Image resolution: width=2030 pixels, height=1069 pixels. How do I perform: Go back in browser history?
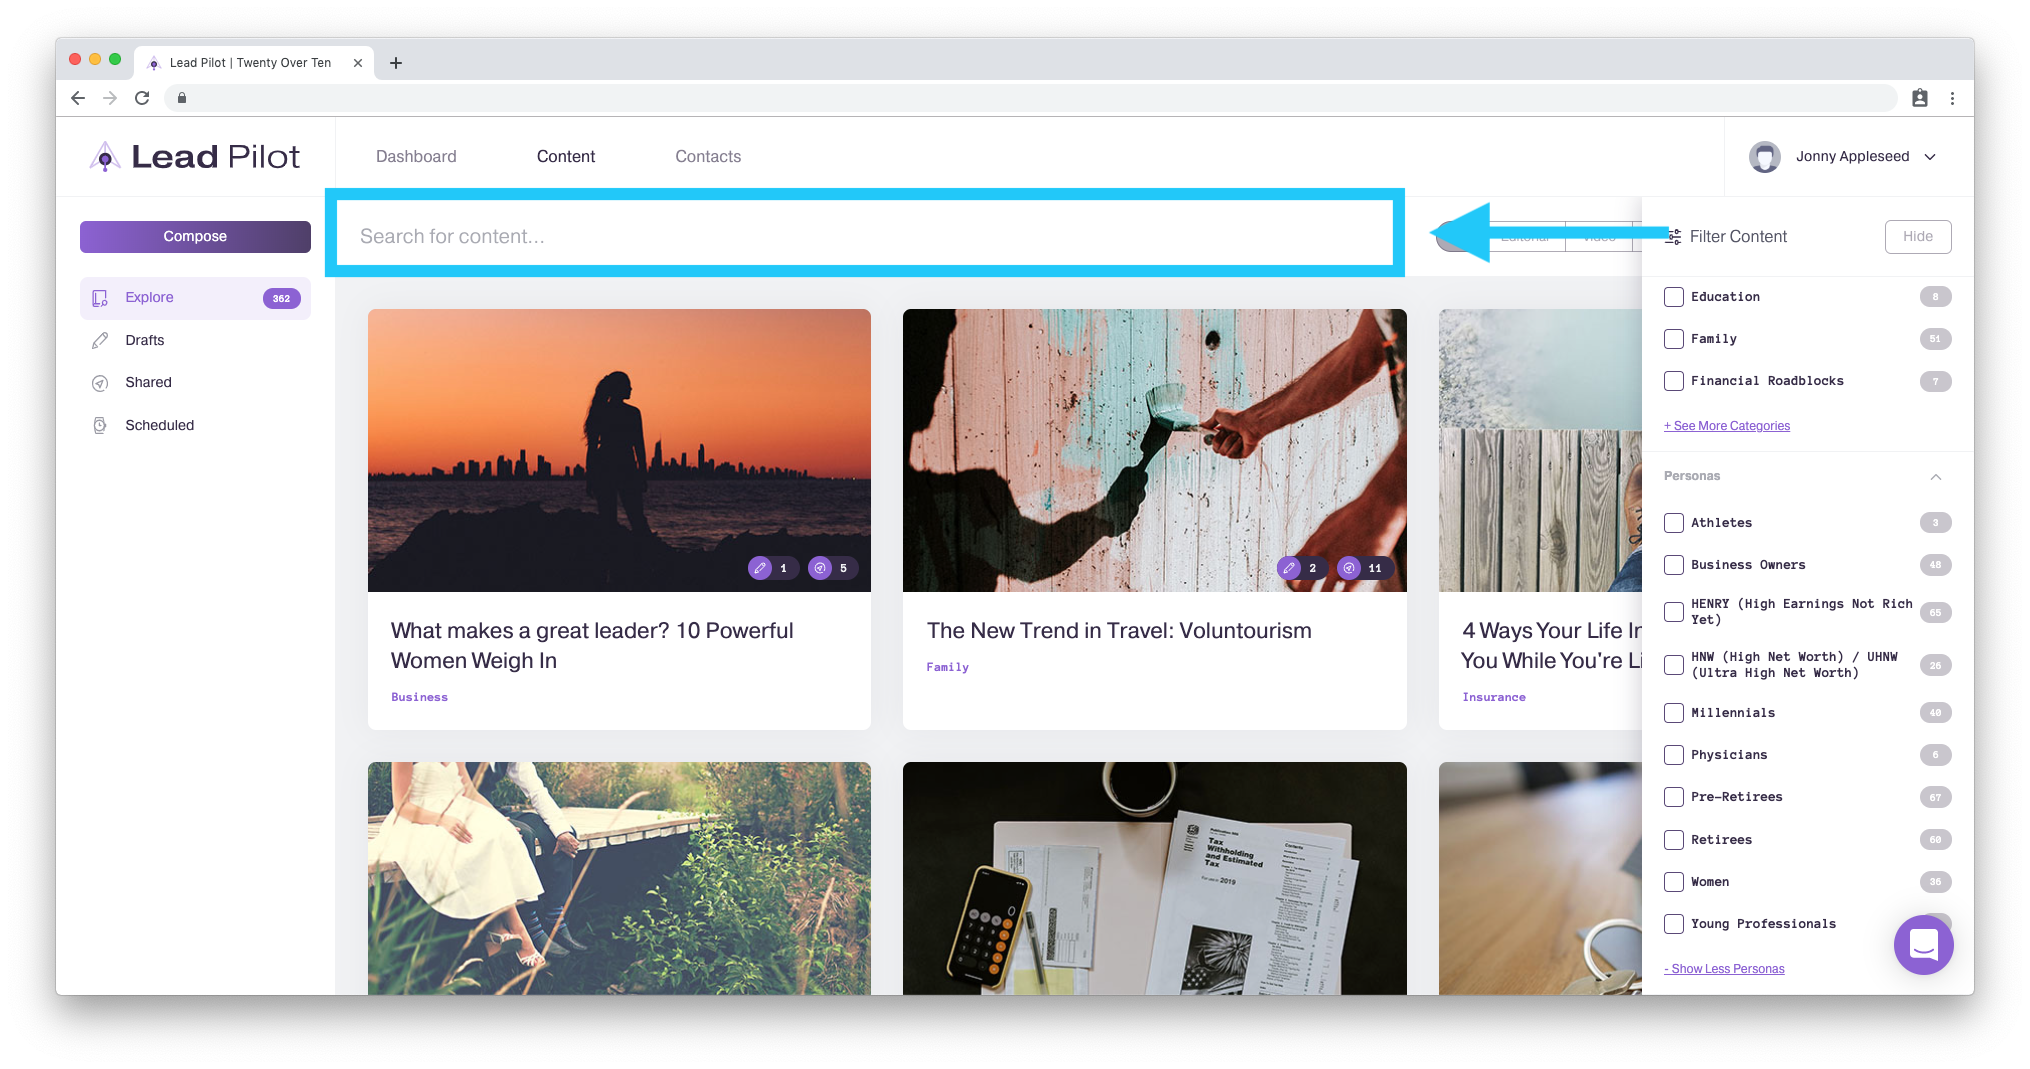click(x=78, y=98)
